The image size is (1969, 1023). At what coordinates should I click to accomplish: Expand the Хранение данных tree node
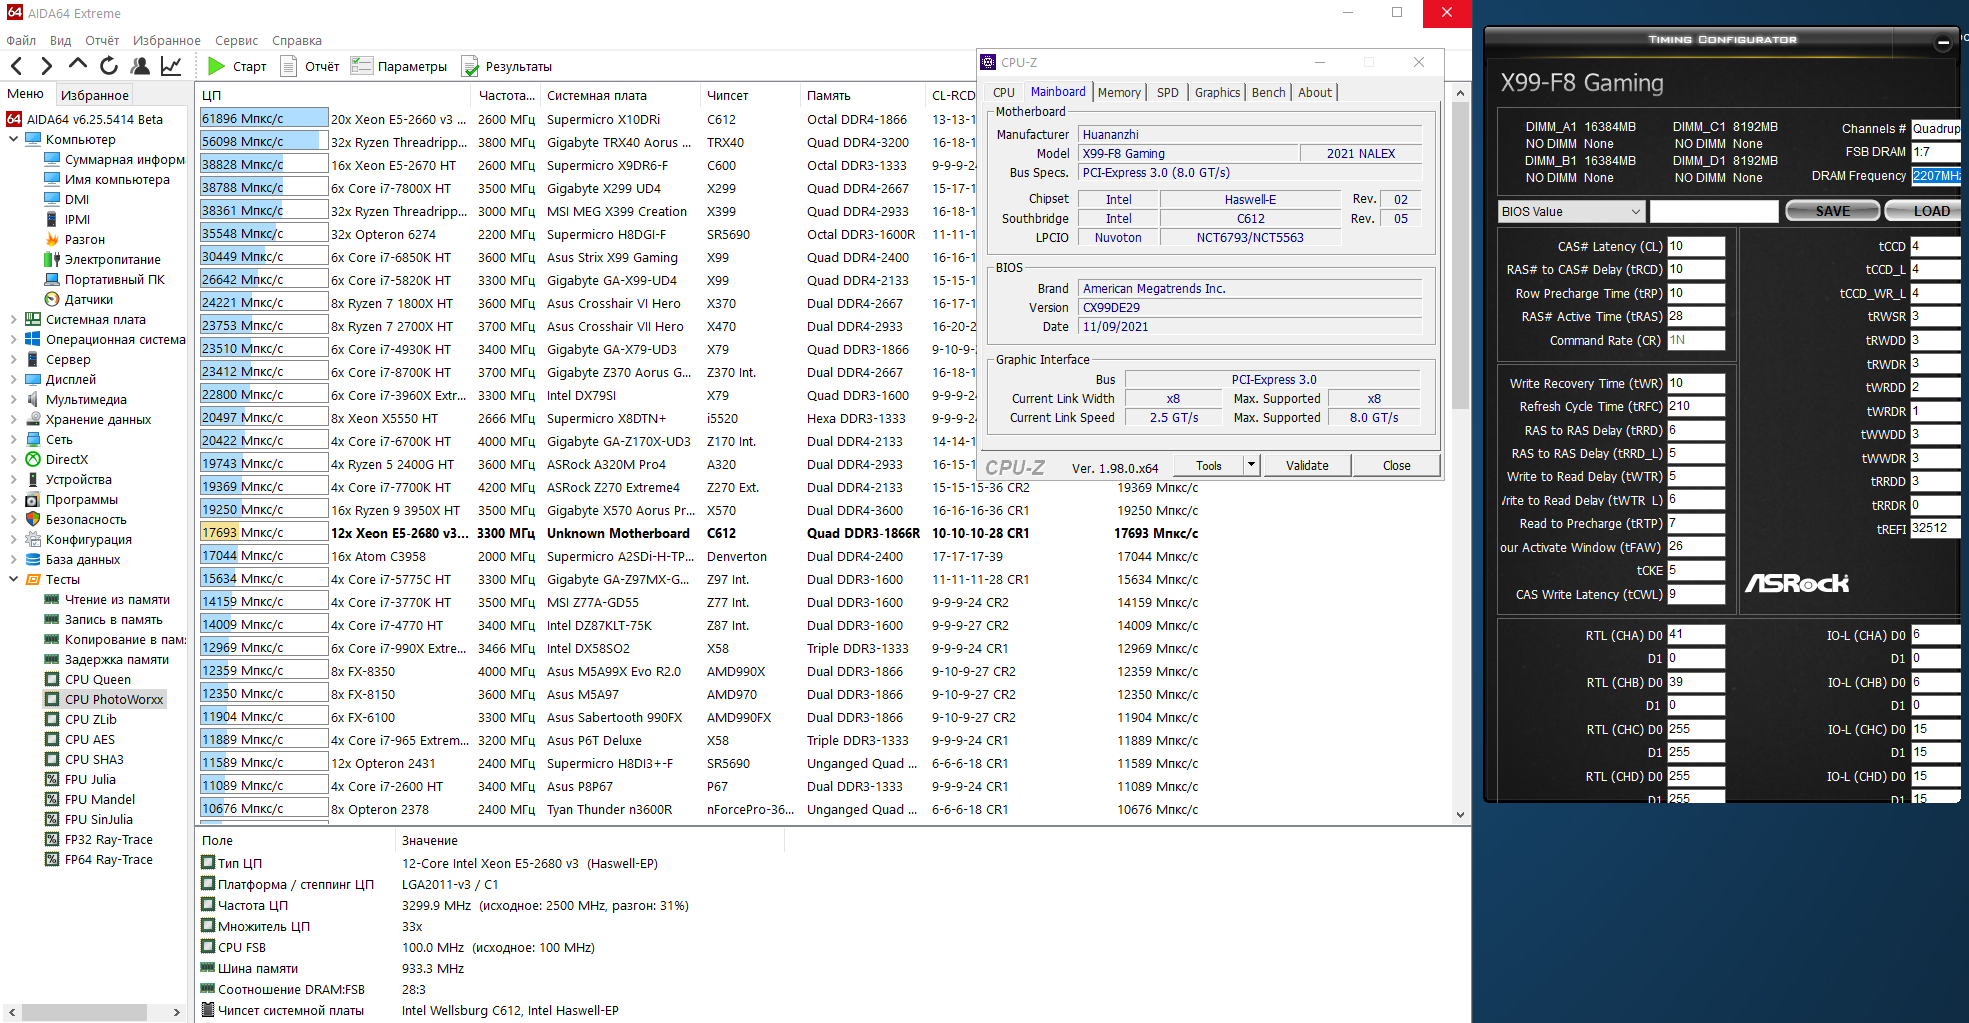[x=13, y=419]
